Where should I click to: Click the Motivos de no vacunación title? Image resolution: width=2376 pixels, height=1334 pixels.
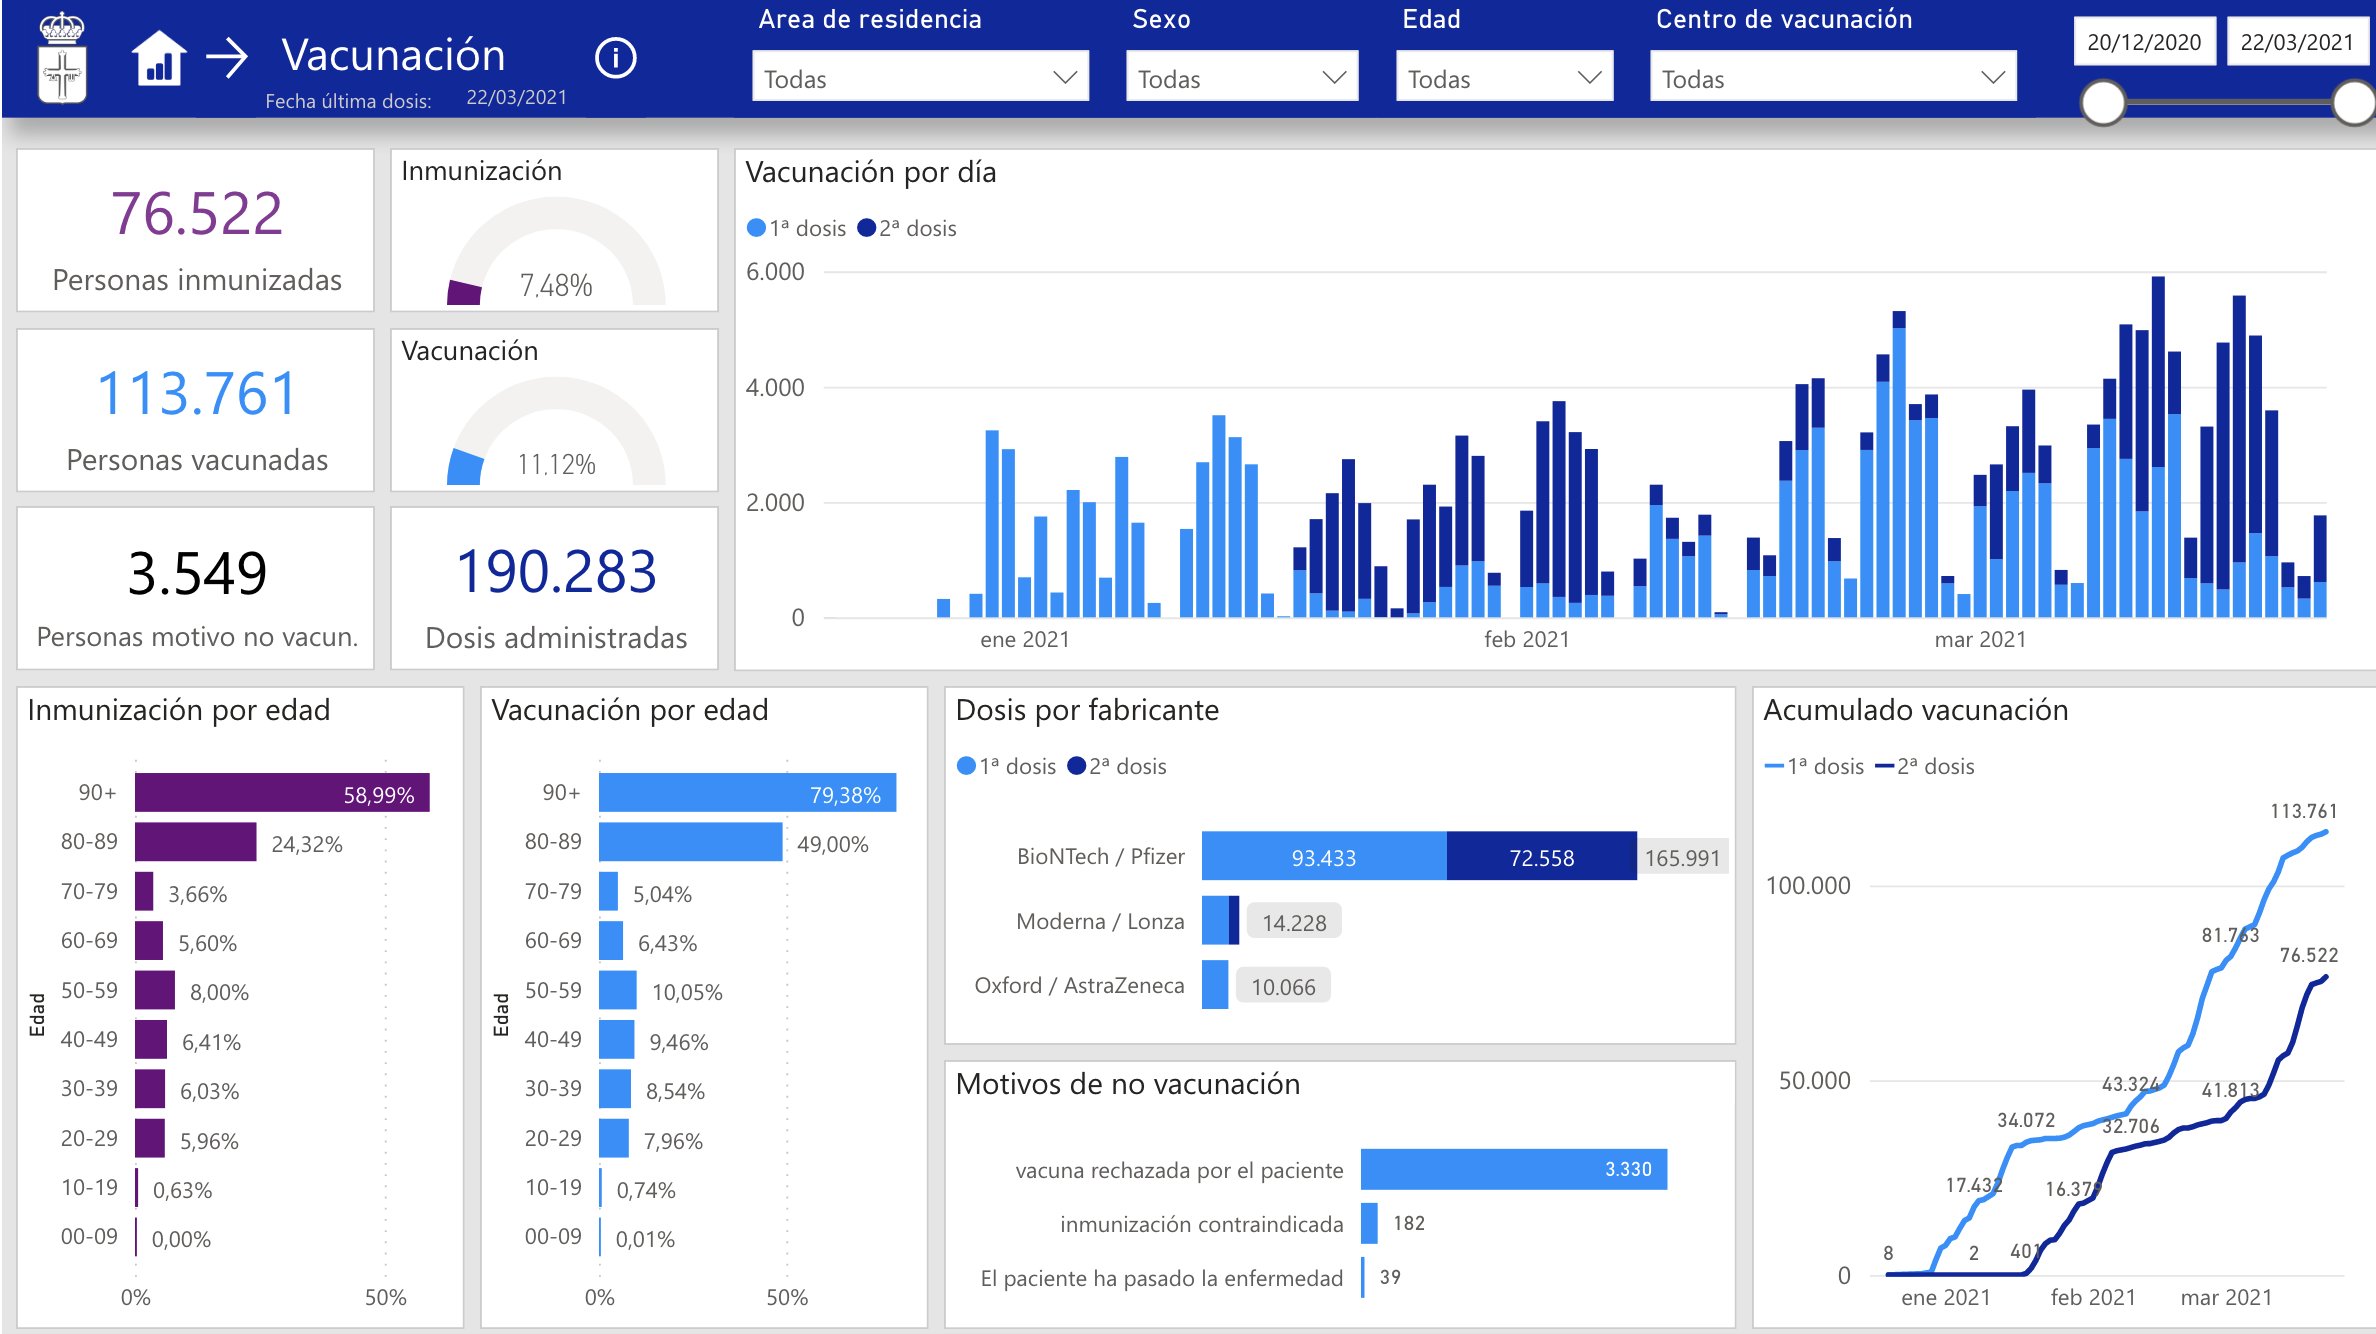click(x=1128, y=1083)
